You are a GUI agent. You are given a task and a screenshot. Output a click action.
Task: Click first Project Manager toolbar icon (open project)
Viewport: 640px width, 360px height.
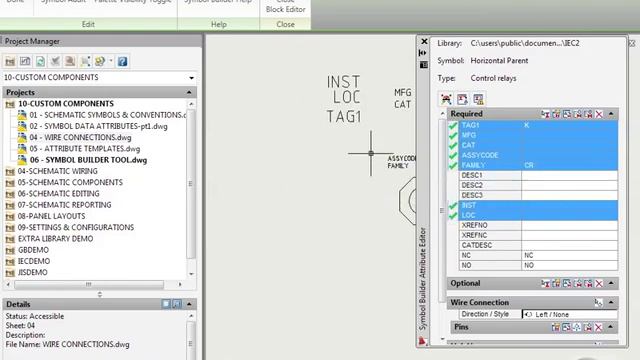click(x=10, y=62)
